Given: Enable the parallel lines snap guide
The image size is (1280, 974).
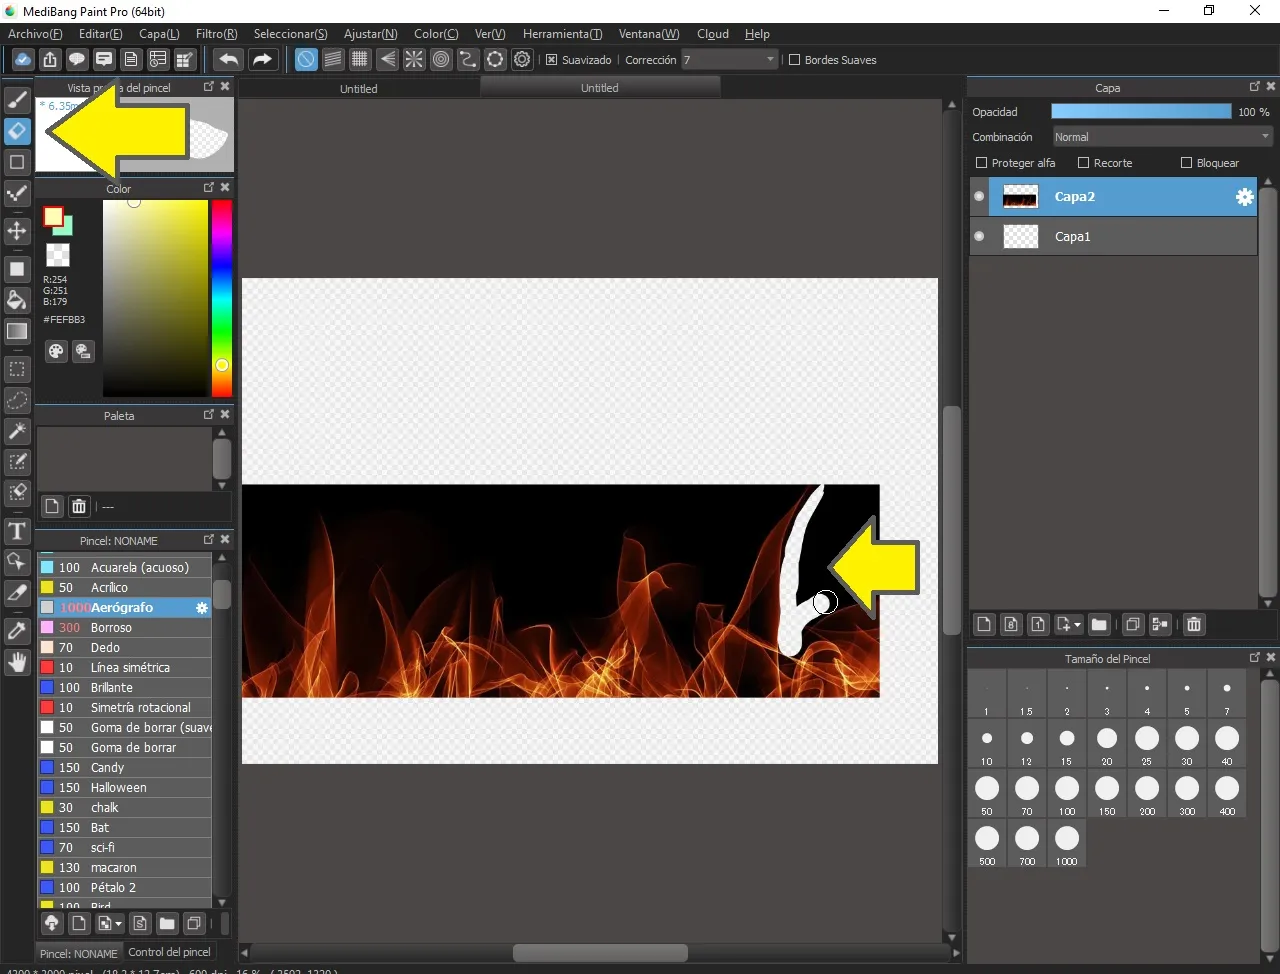Looking at the screenshot, I should tap(333, 60).
